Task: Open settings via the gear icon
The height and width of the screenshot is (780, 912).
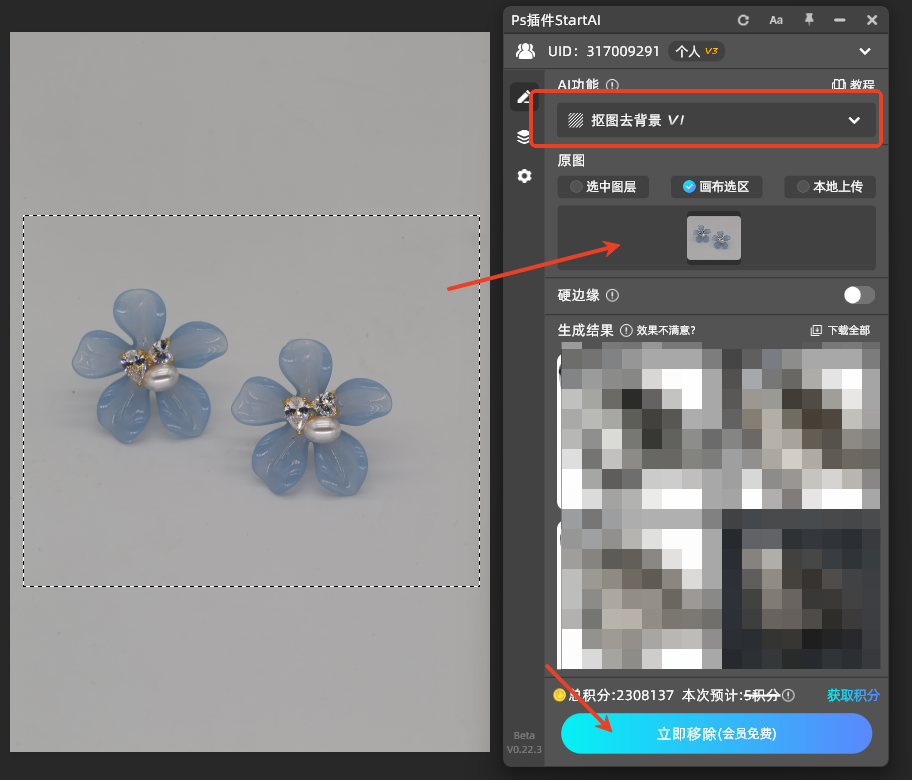Action: click(523, 176)
